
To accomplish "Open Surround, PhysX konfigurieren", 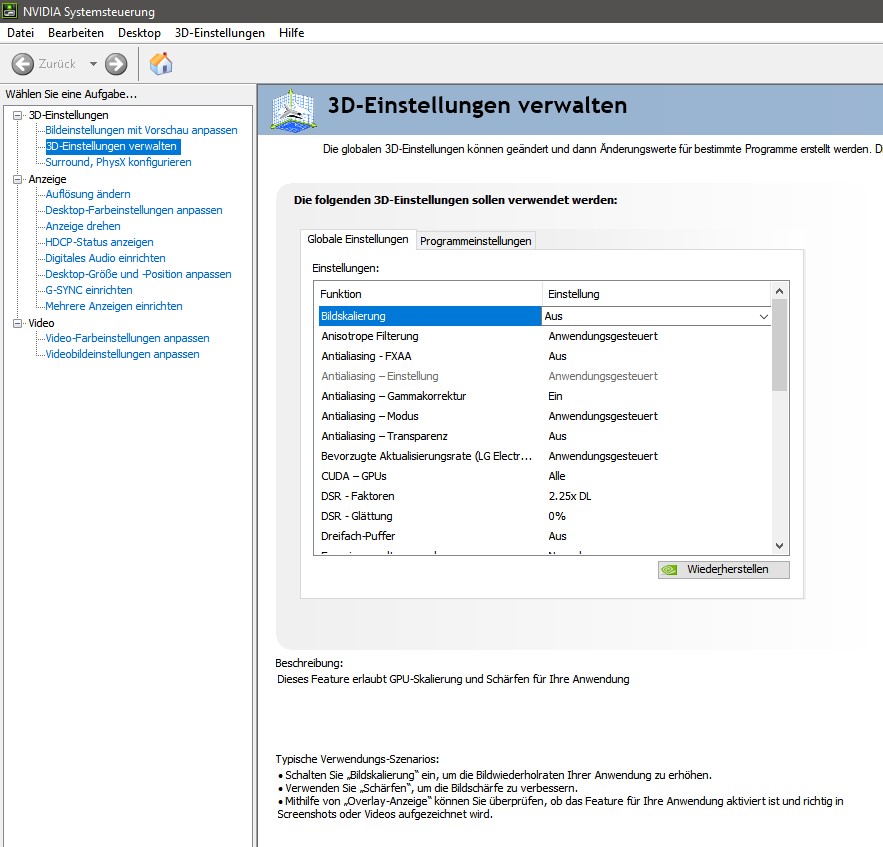I will (118, 162).
